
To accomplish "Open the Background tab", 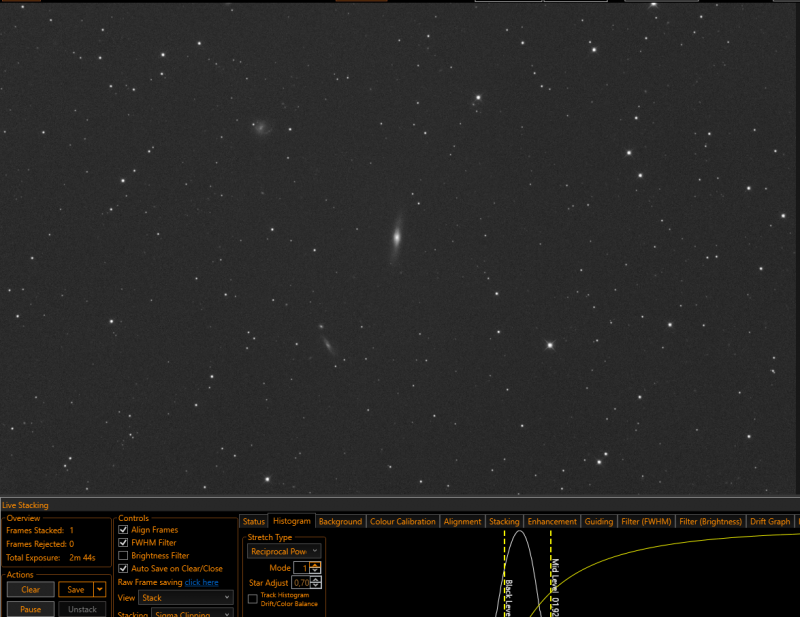I will tap(340, 522).
